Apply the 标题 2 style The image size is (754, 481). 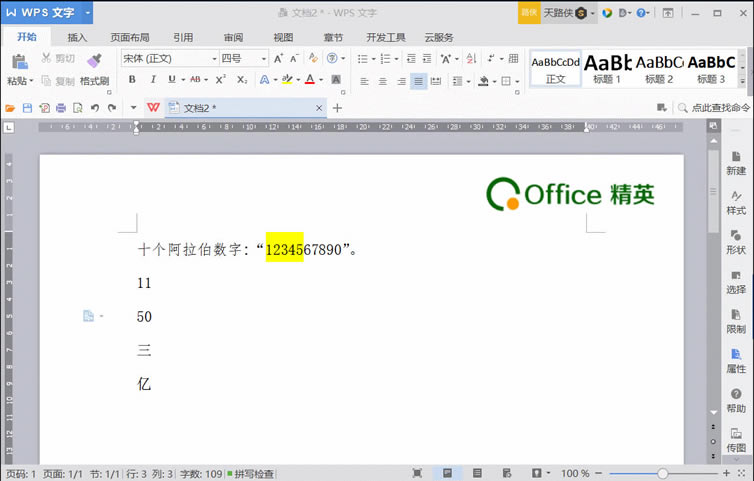pos(659,69)
